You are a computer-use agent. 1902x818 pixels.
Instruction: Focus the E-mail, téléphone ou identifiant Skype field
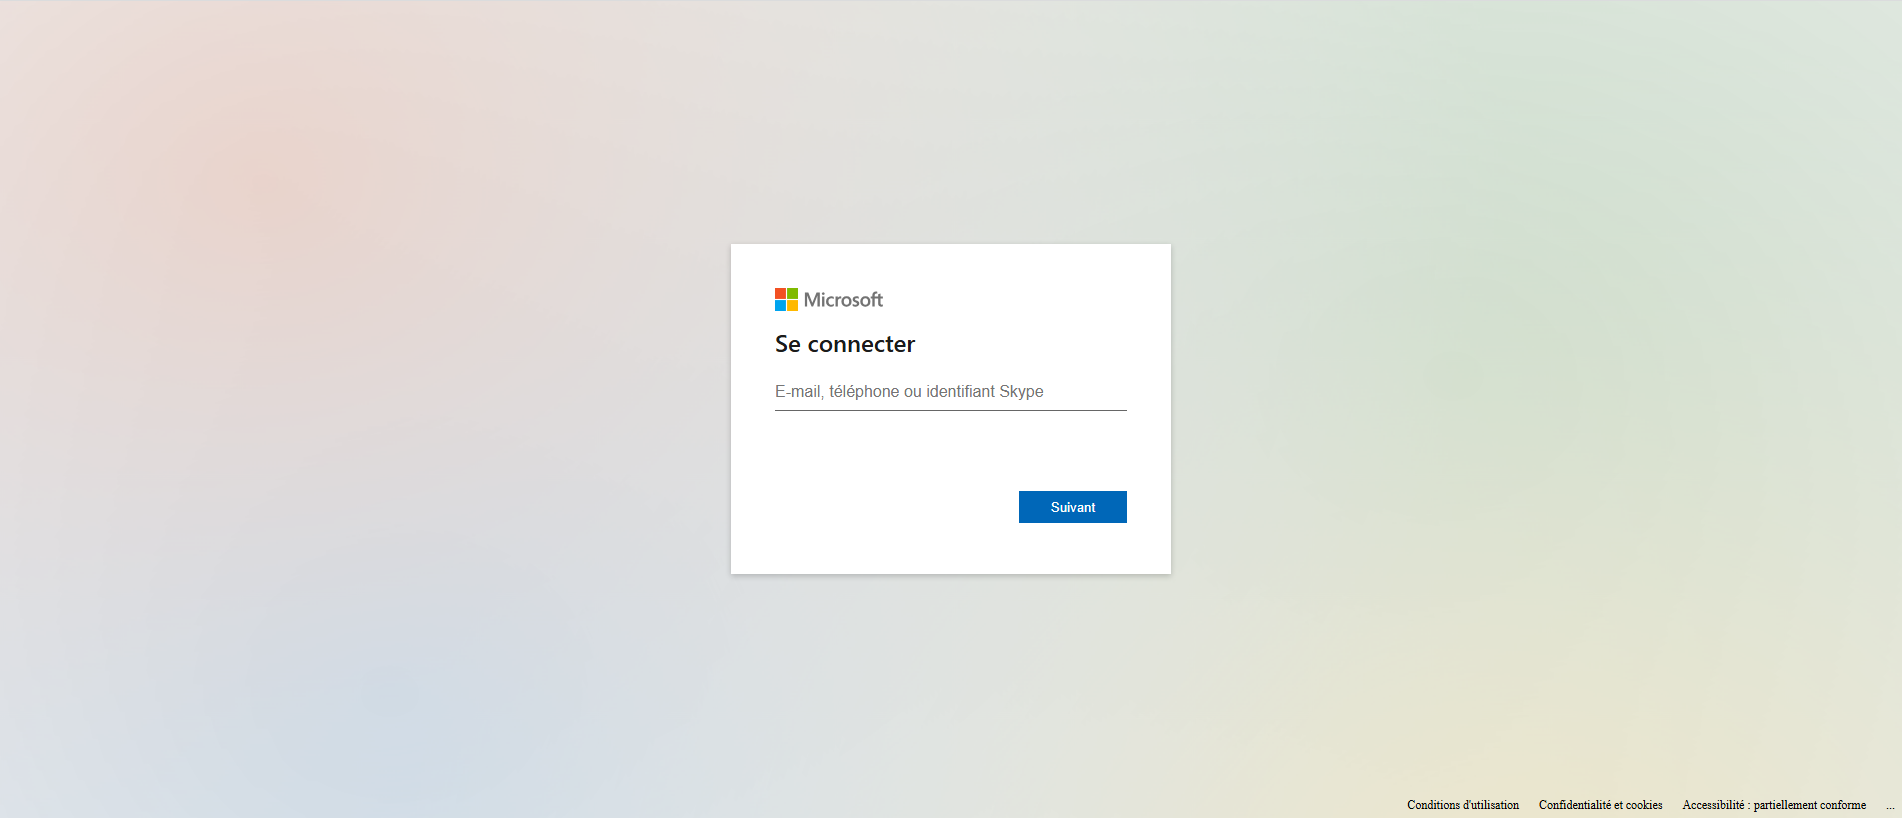coord(950,392)
